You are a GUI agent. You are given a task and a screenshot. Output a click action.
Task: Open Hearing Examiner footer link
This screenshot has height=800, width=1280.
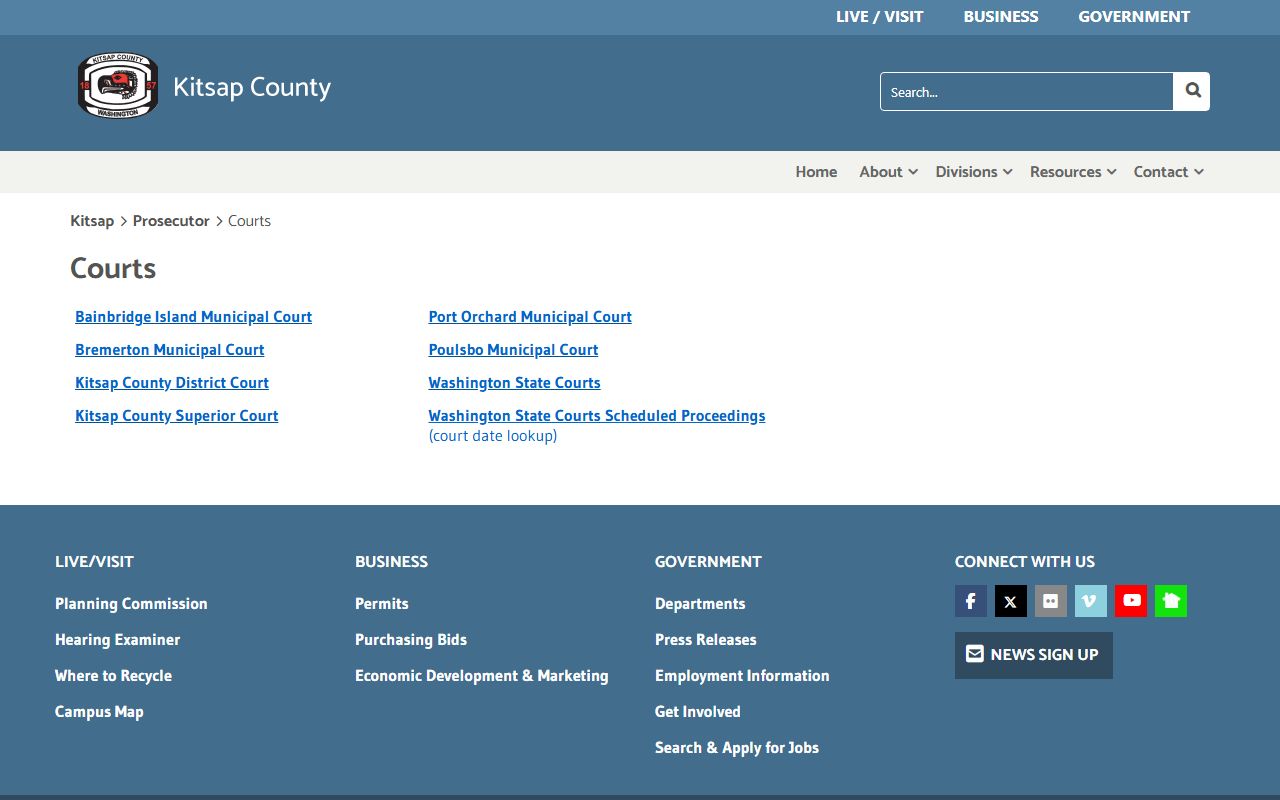tap(117, 640)
